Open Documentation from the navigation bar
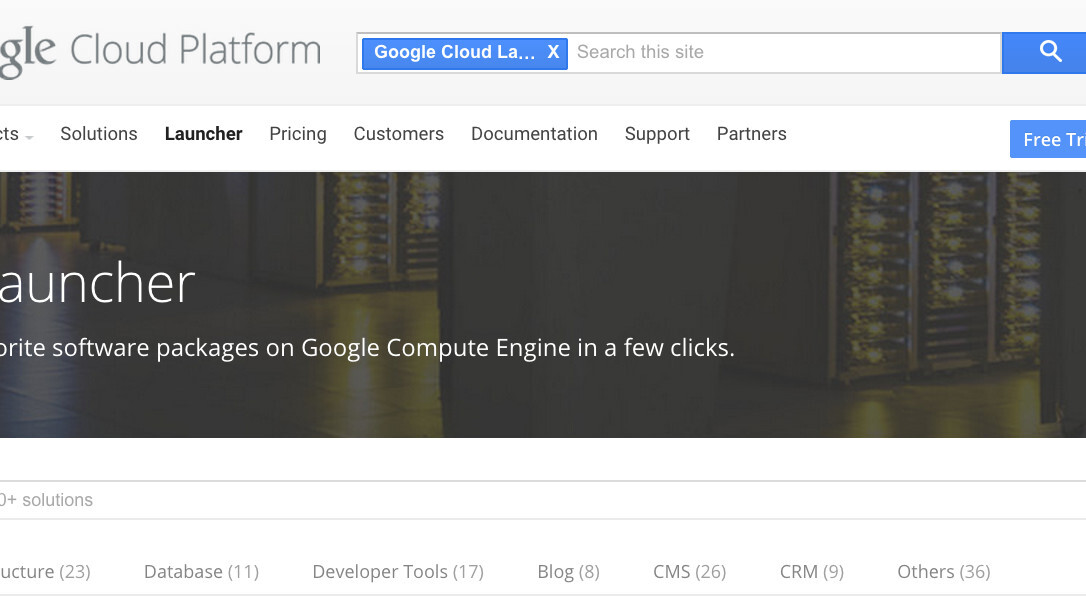This screenshot has width=1086, height=611. point(534,134)
